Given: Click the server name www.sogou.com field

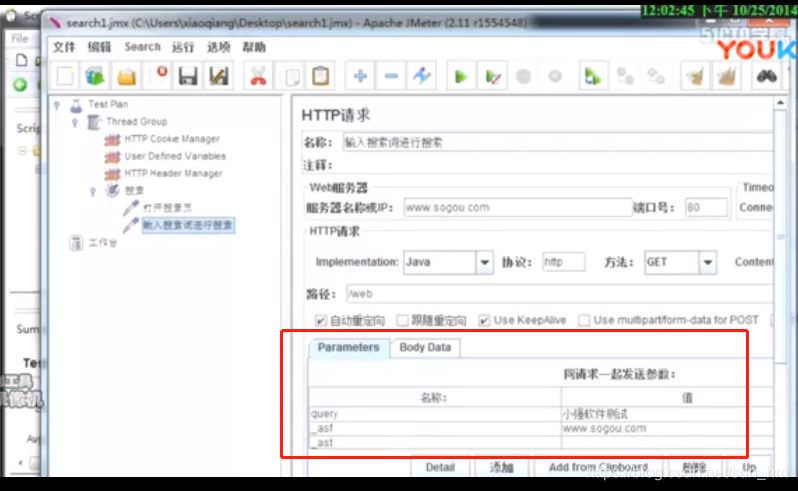Looking at the screenshot, I should click(x=518, y=208).
